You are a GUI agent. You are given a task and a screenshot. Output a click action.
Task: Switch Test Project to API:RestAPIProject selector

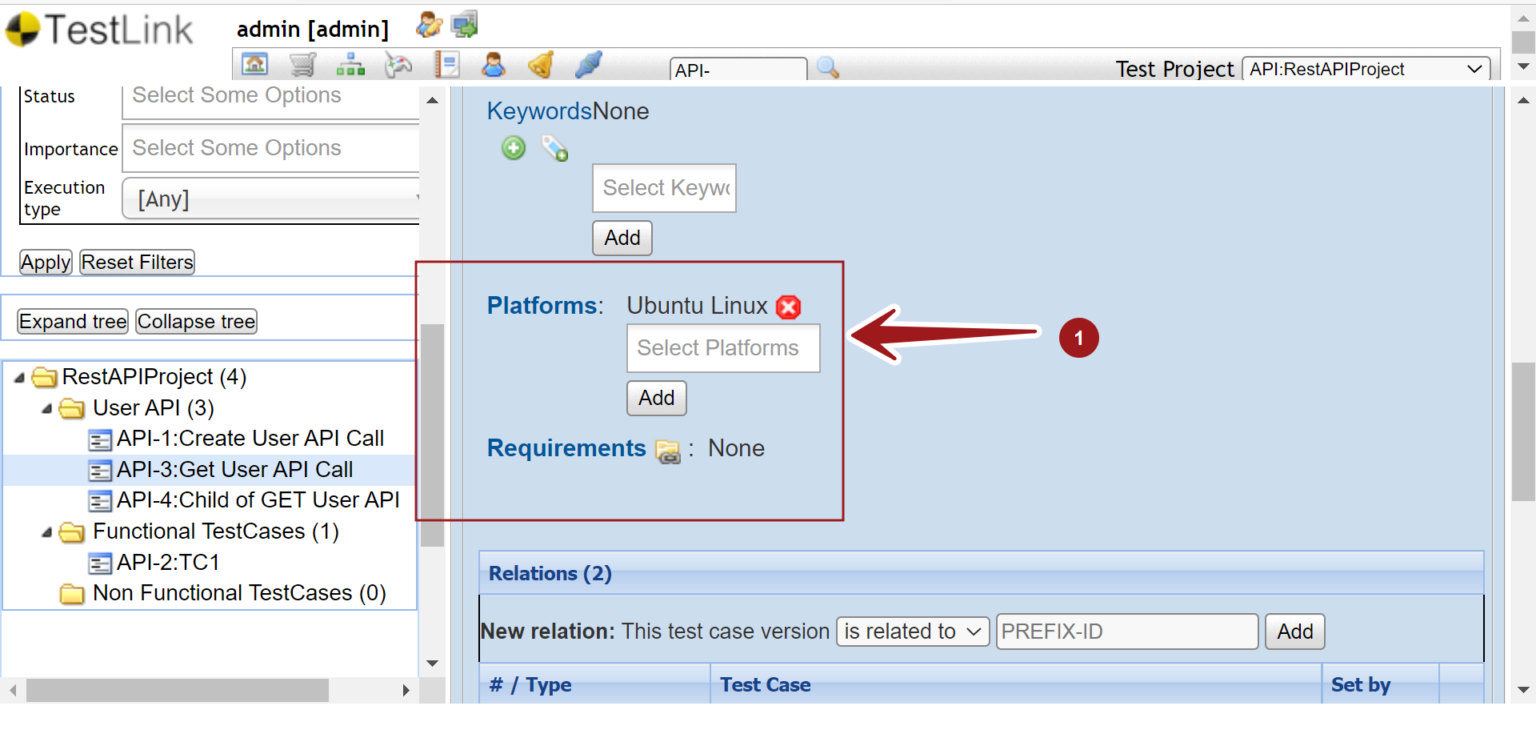[1365, 69]
